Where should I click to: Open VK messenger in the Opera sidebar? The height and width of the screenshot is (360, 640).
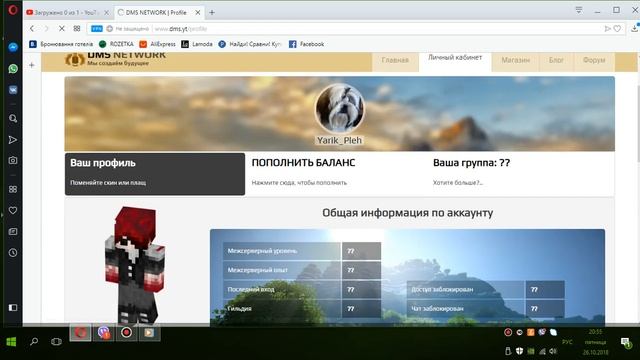(13, 90)
